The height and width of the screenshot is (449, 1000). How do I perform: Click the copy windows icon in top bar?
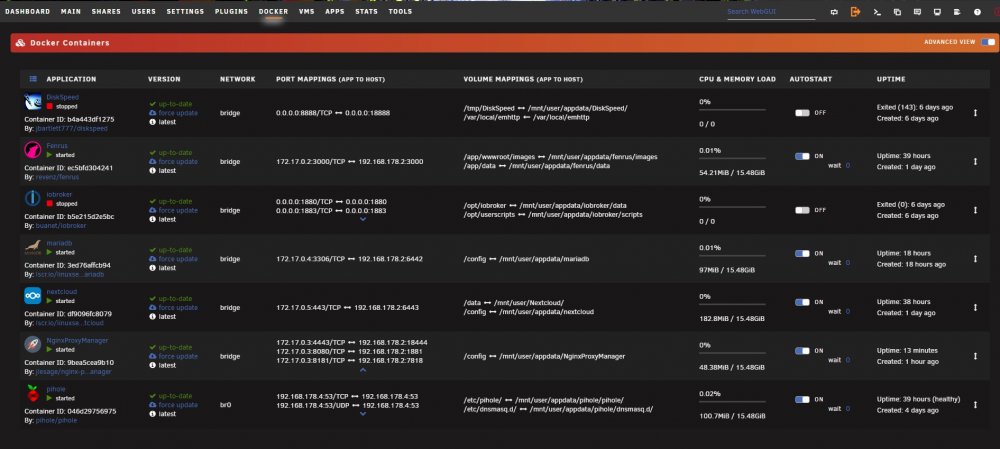pos(897,11)
